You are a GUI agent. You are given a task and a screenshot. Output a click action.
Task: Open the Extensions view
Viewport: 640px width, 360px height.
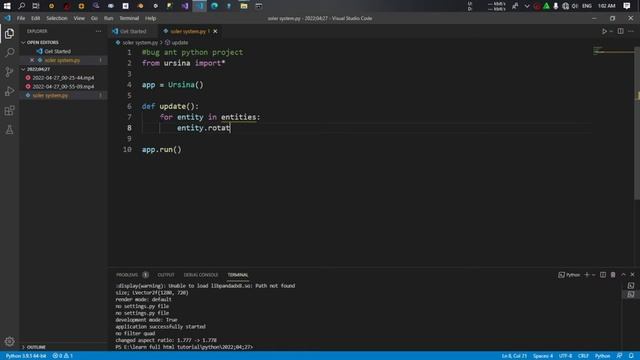tap(9, 111)
